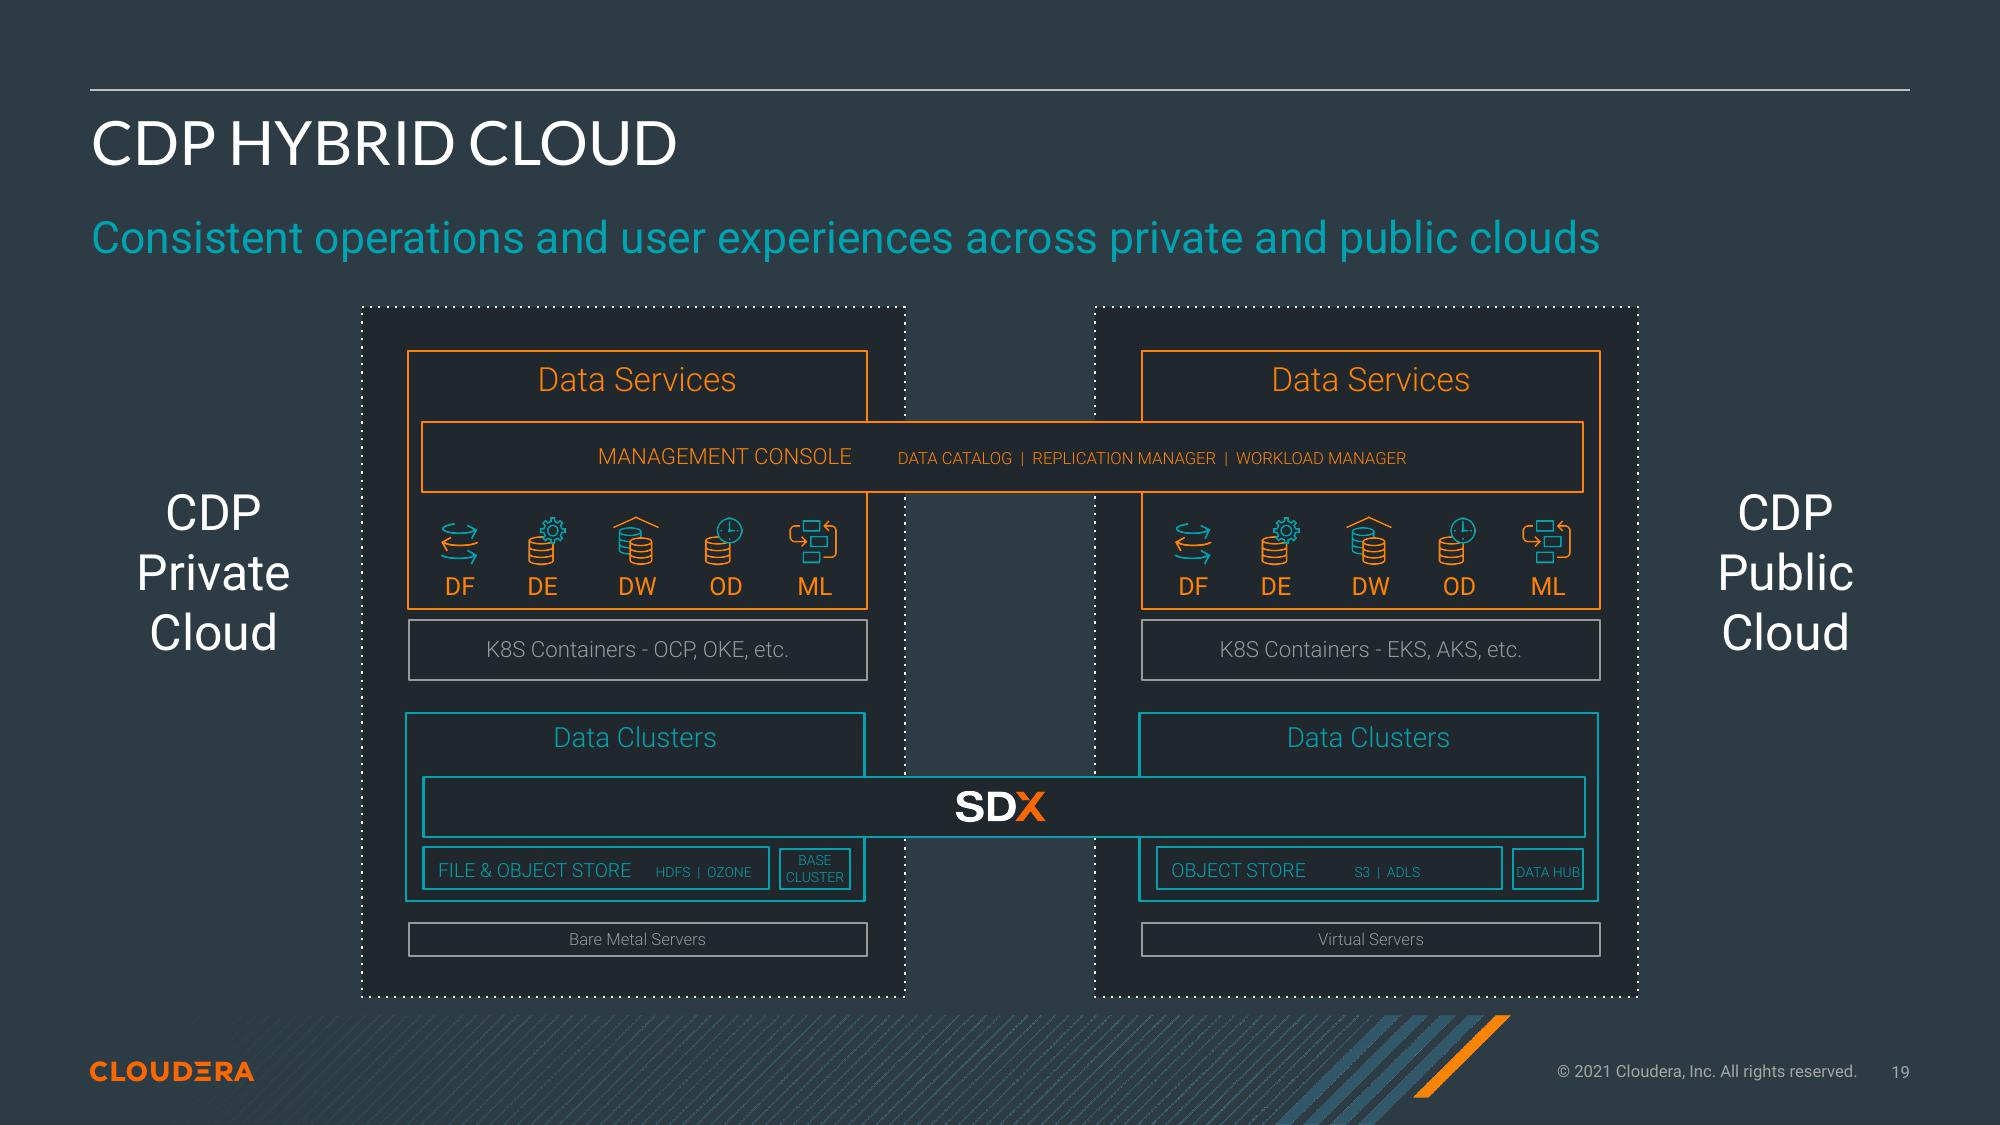Image resolution: width=2000 pixels, height=1125 pixels.
Task: Select the MANAGEMENT CONSOLE label
Action: coord(725,457)
